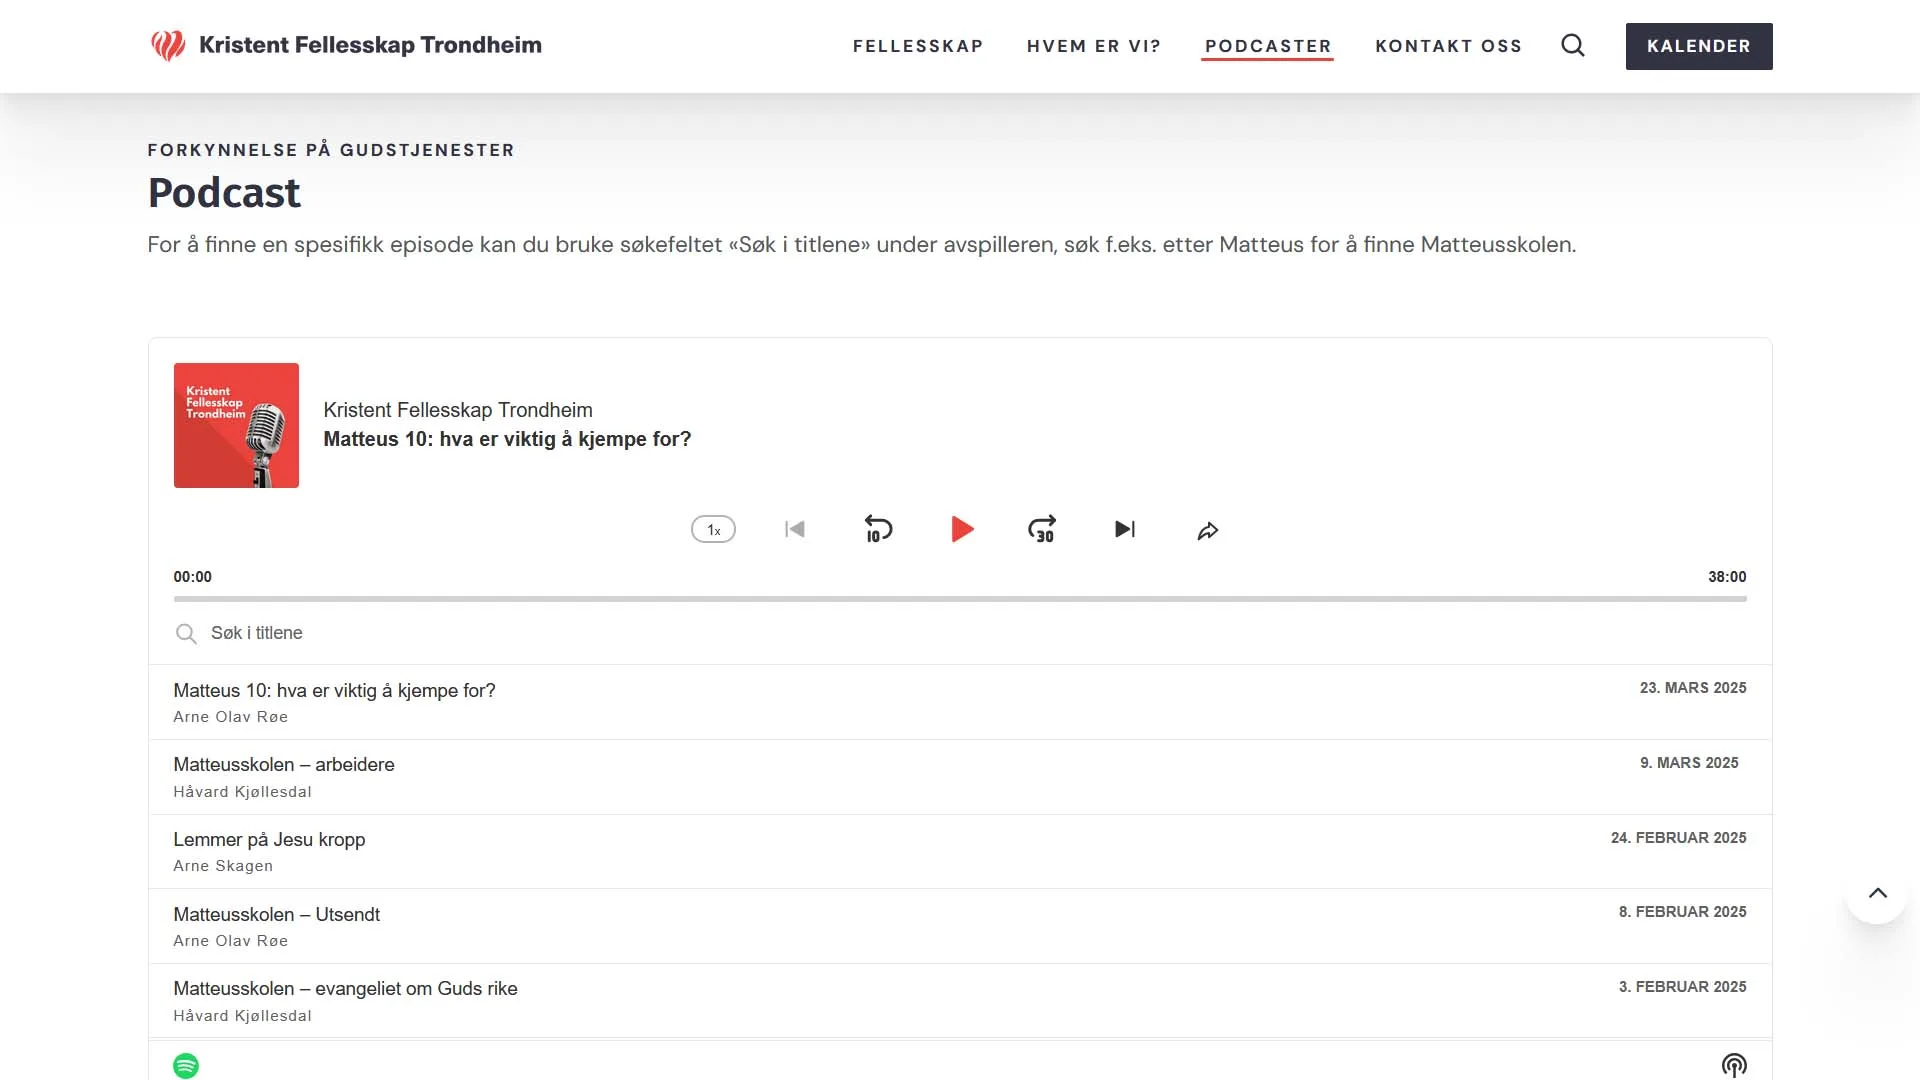This screenshot has height=1080, width=1920.
Task: Open the podcast on Spotify
Action: pyautogui.click(x=186, y=1066)
